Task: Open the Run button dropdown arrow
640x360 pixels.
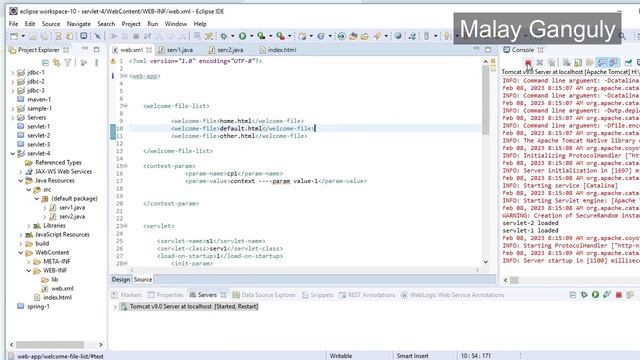Action: (251, 36)
